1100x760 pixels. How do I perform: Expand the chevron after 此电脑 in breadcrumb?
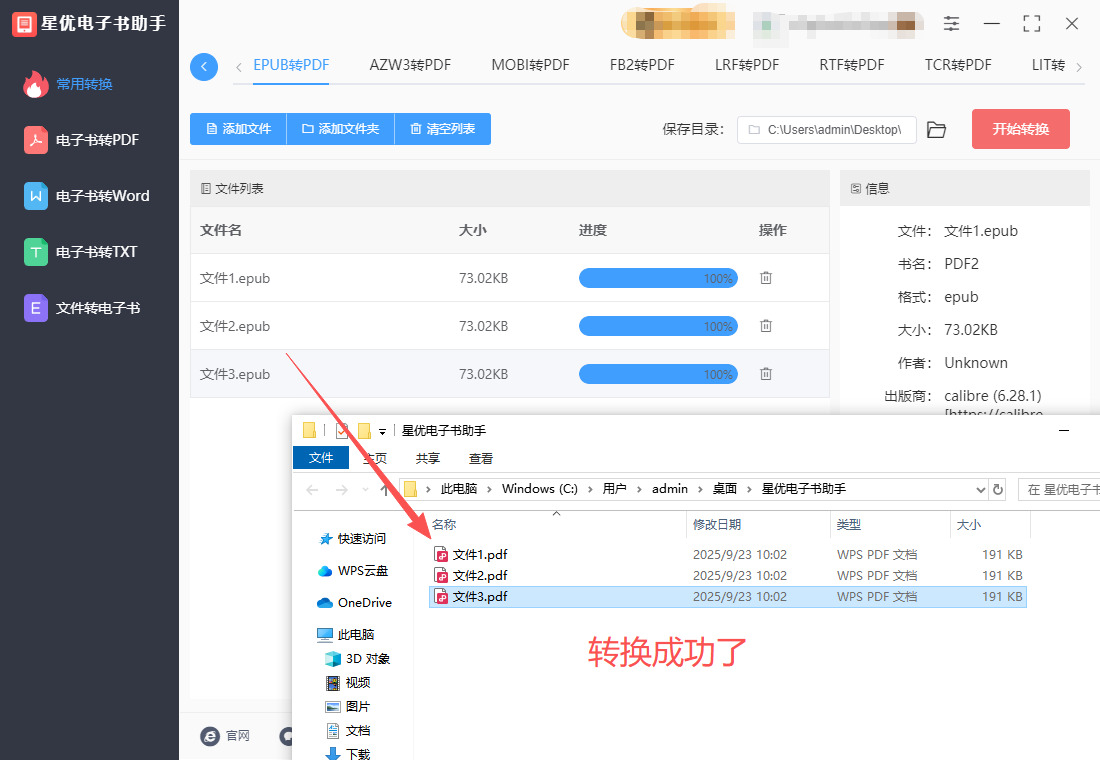(x=489, y=489)
